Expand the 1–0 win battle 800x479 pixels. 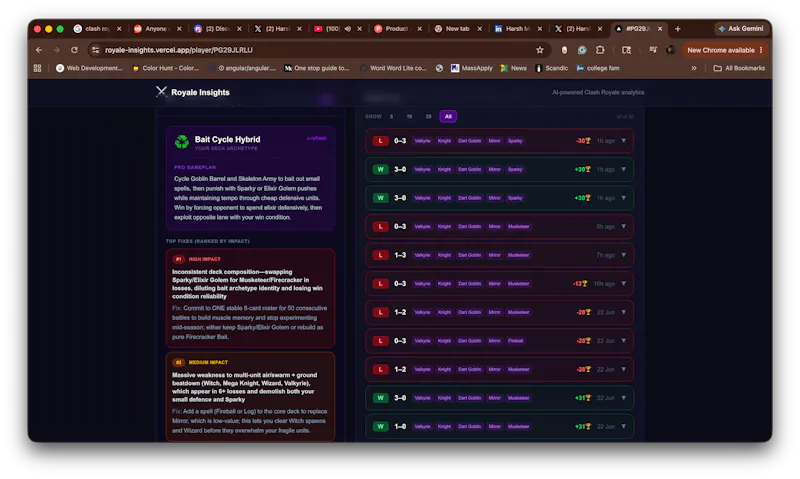coord(623,426)
